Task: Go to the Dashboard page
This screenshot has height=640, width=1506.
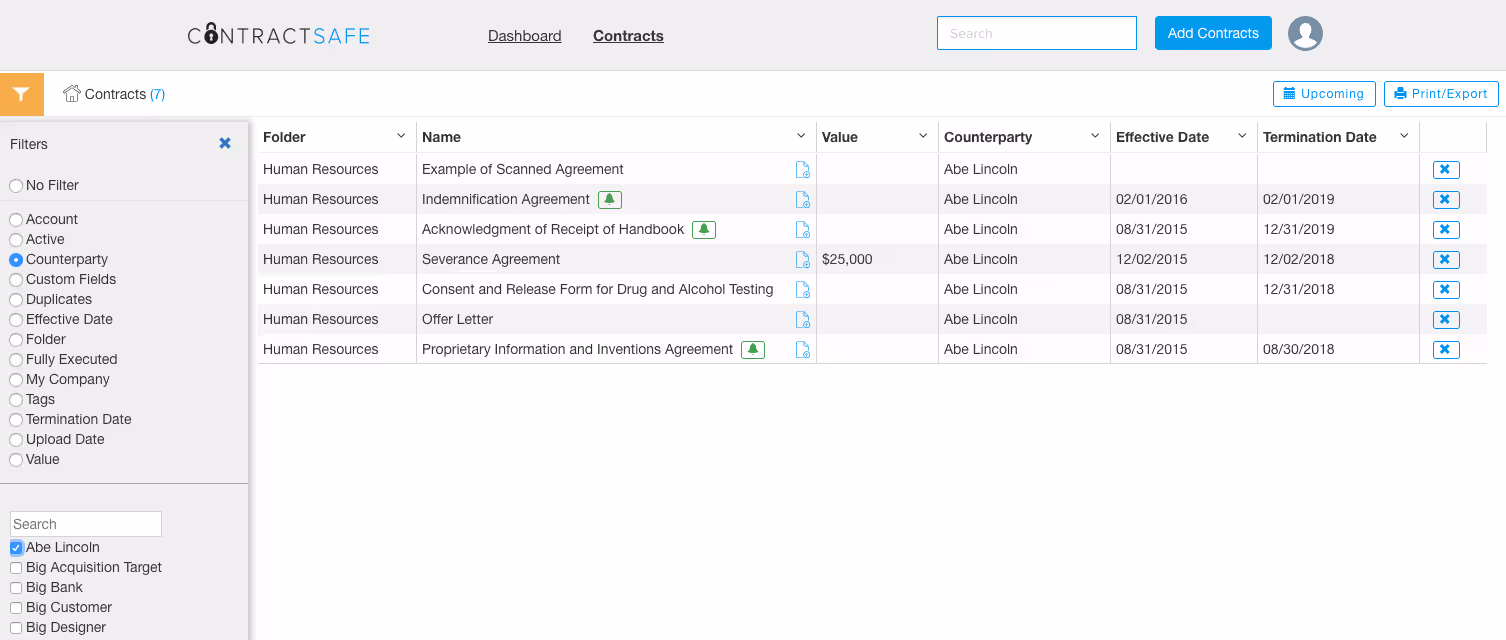Action: [524, 35]
